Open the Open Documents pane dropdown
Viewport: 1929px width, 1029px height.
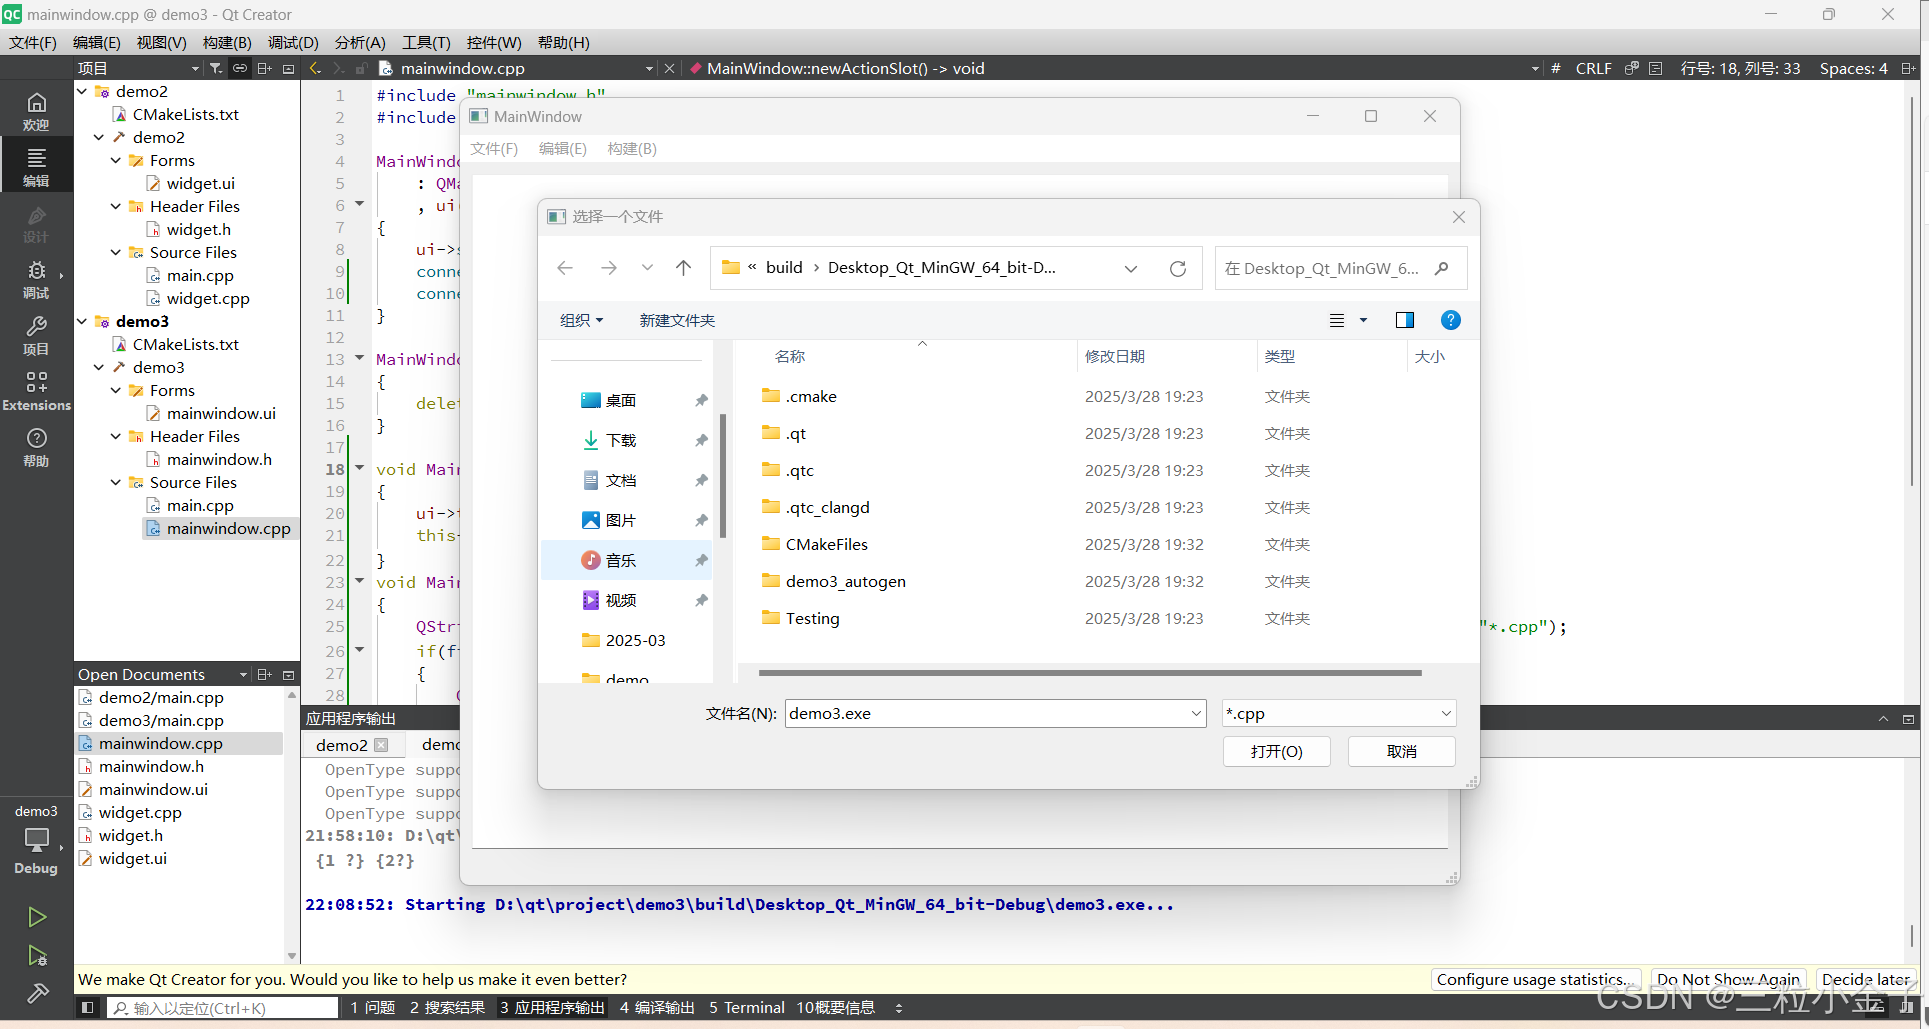[x=243, y=675]
